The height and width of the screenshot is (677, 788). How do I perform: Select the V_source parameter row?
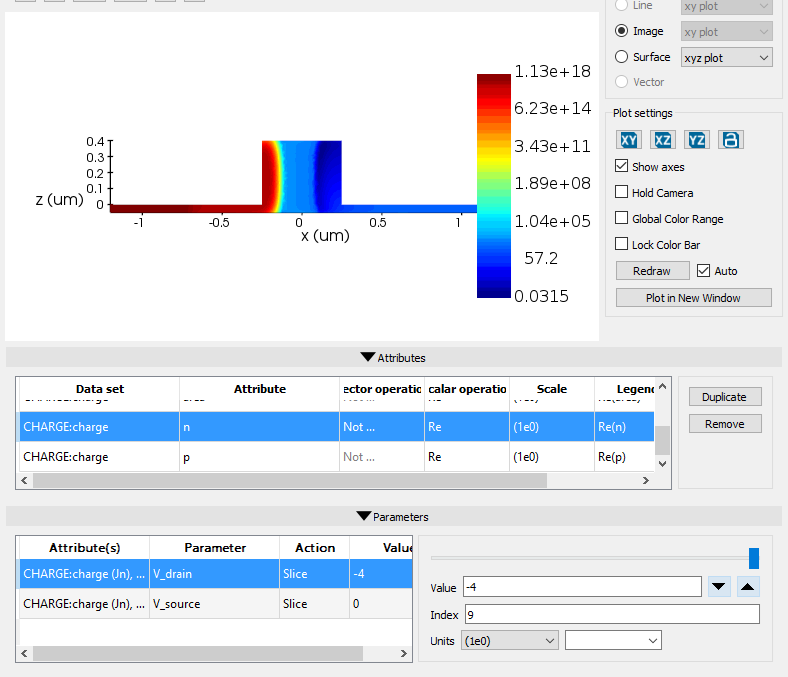(x=216, y=604)
